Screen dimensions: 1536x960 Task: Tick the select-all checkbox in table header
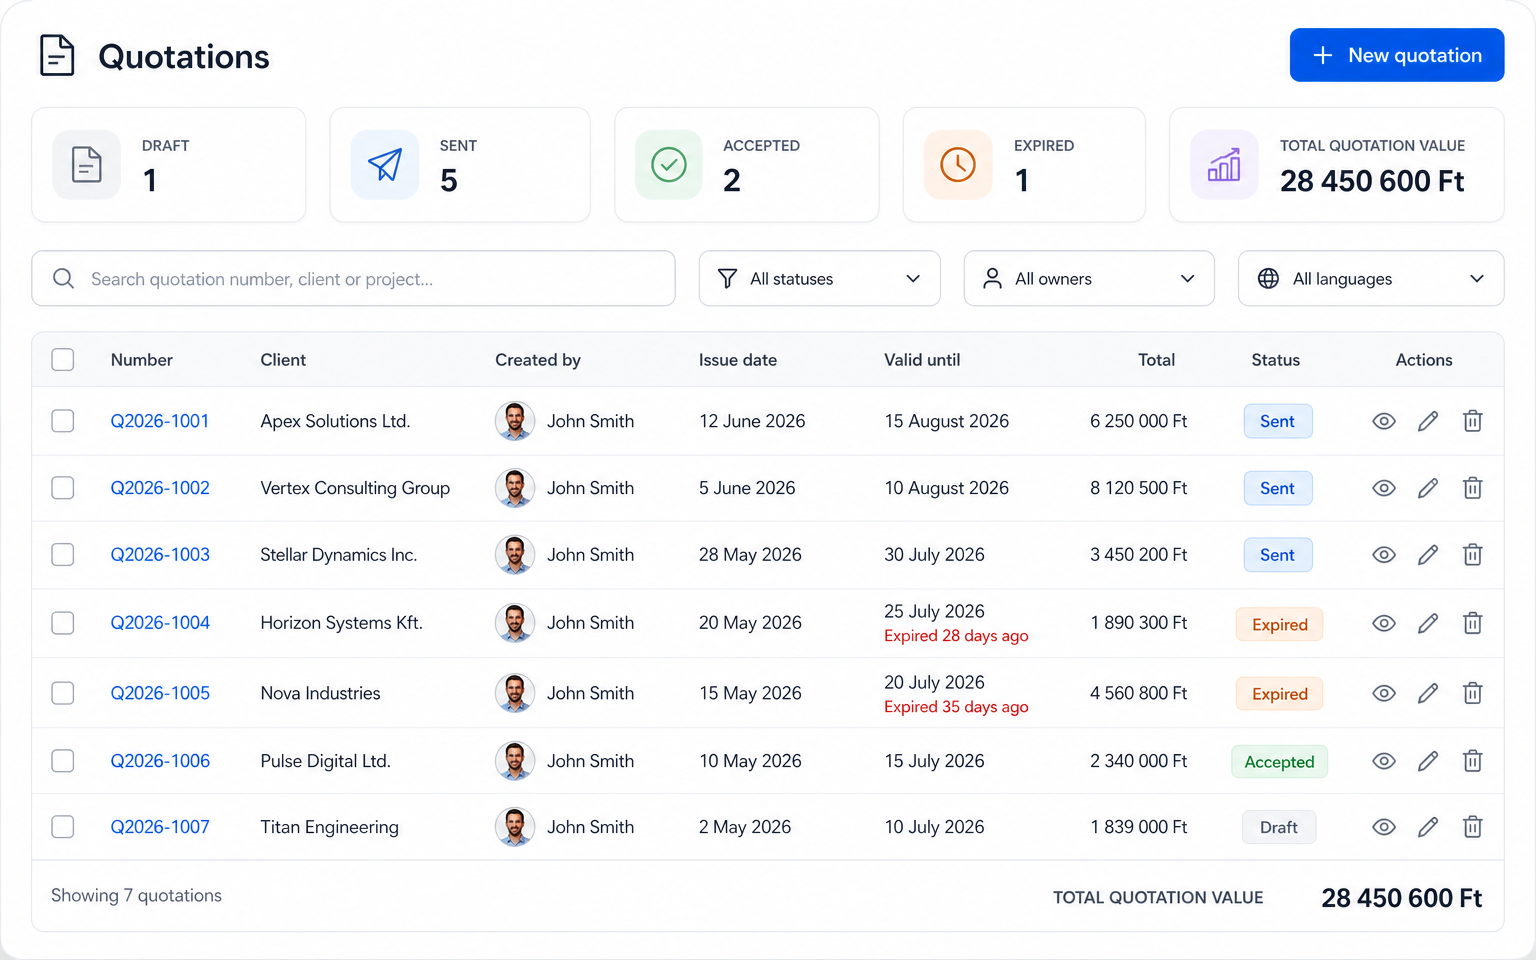(63, 360)
